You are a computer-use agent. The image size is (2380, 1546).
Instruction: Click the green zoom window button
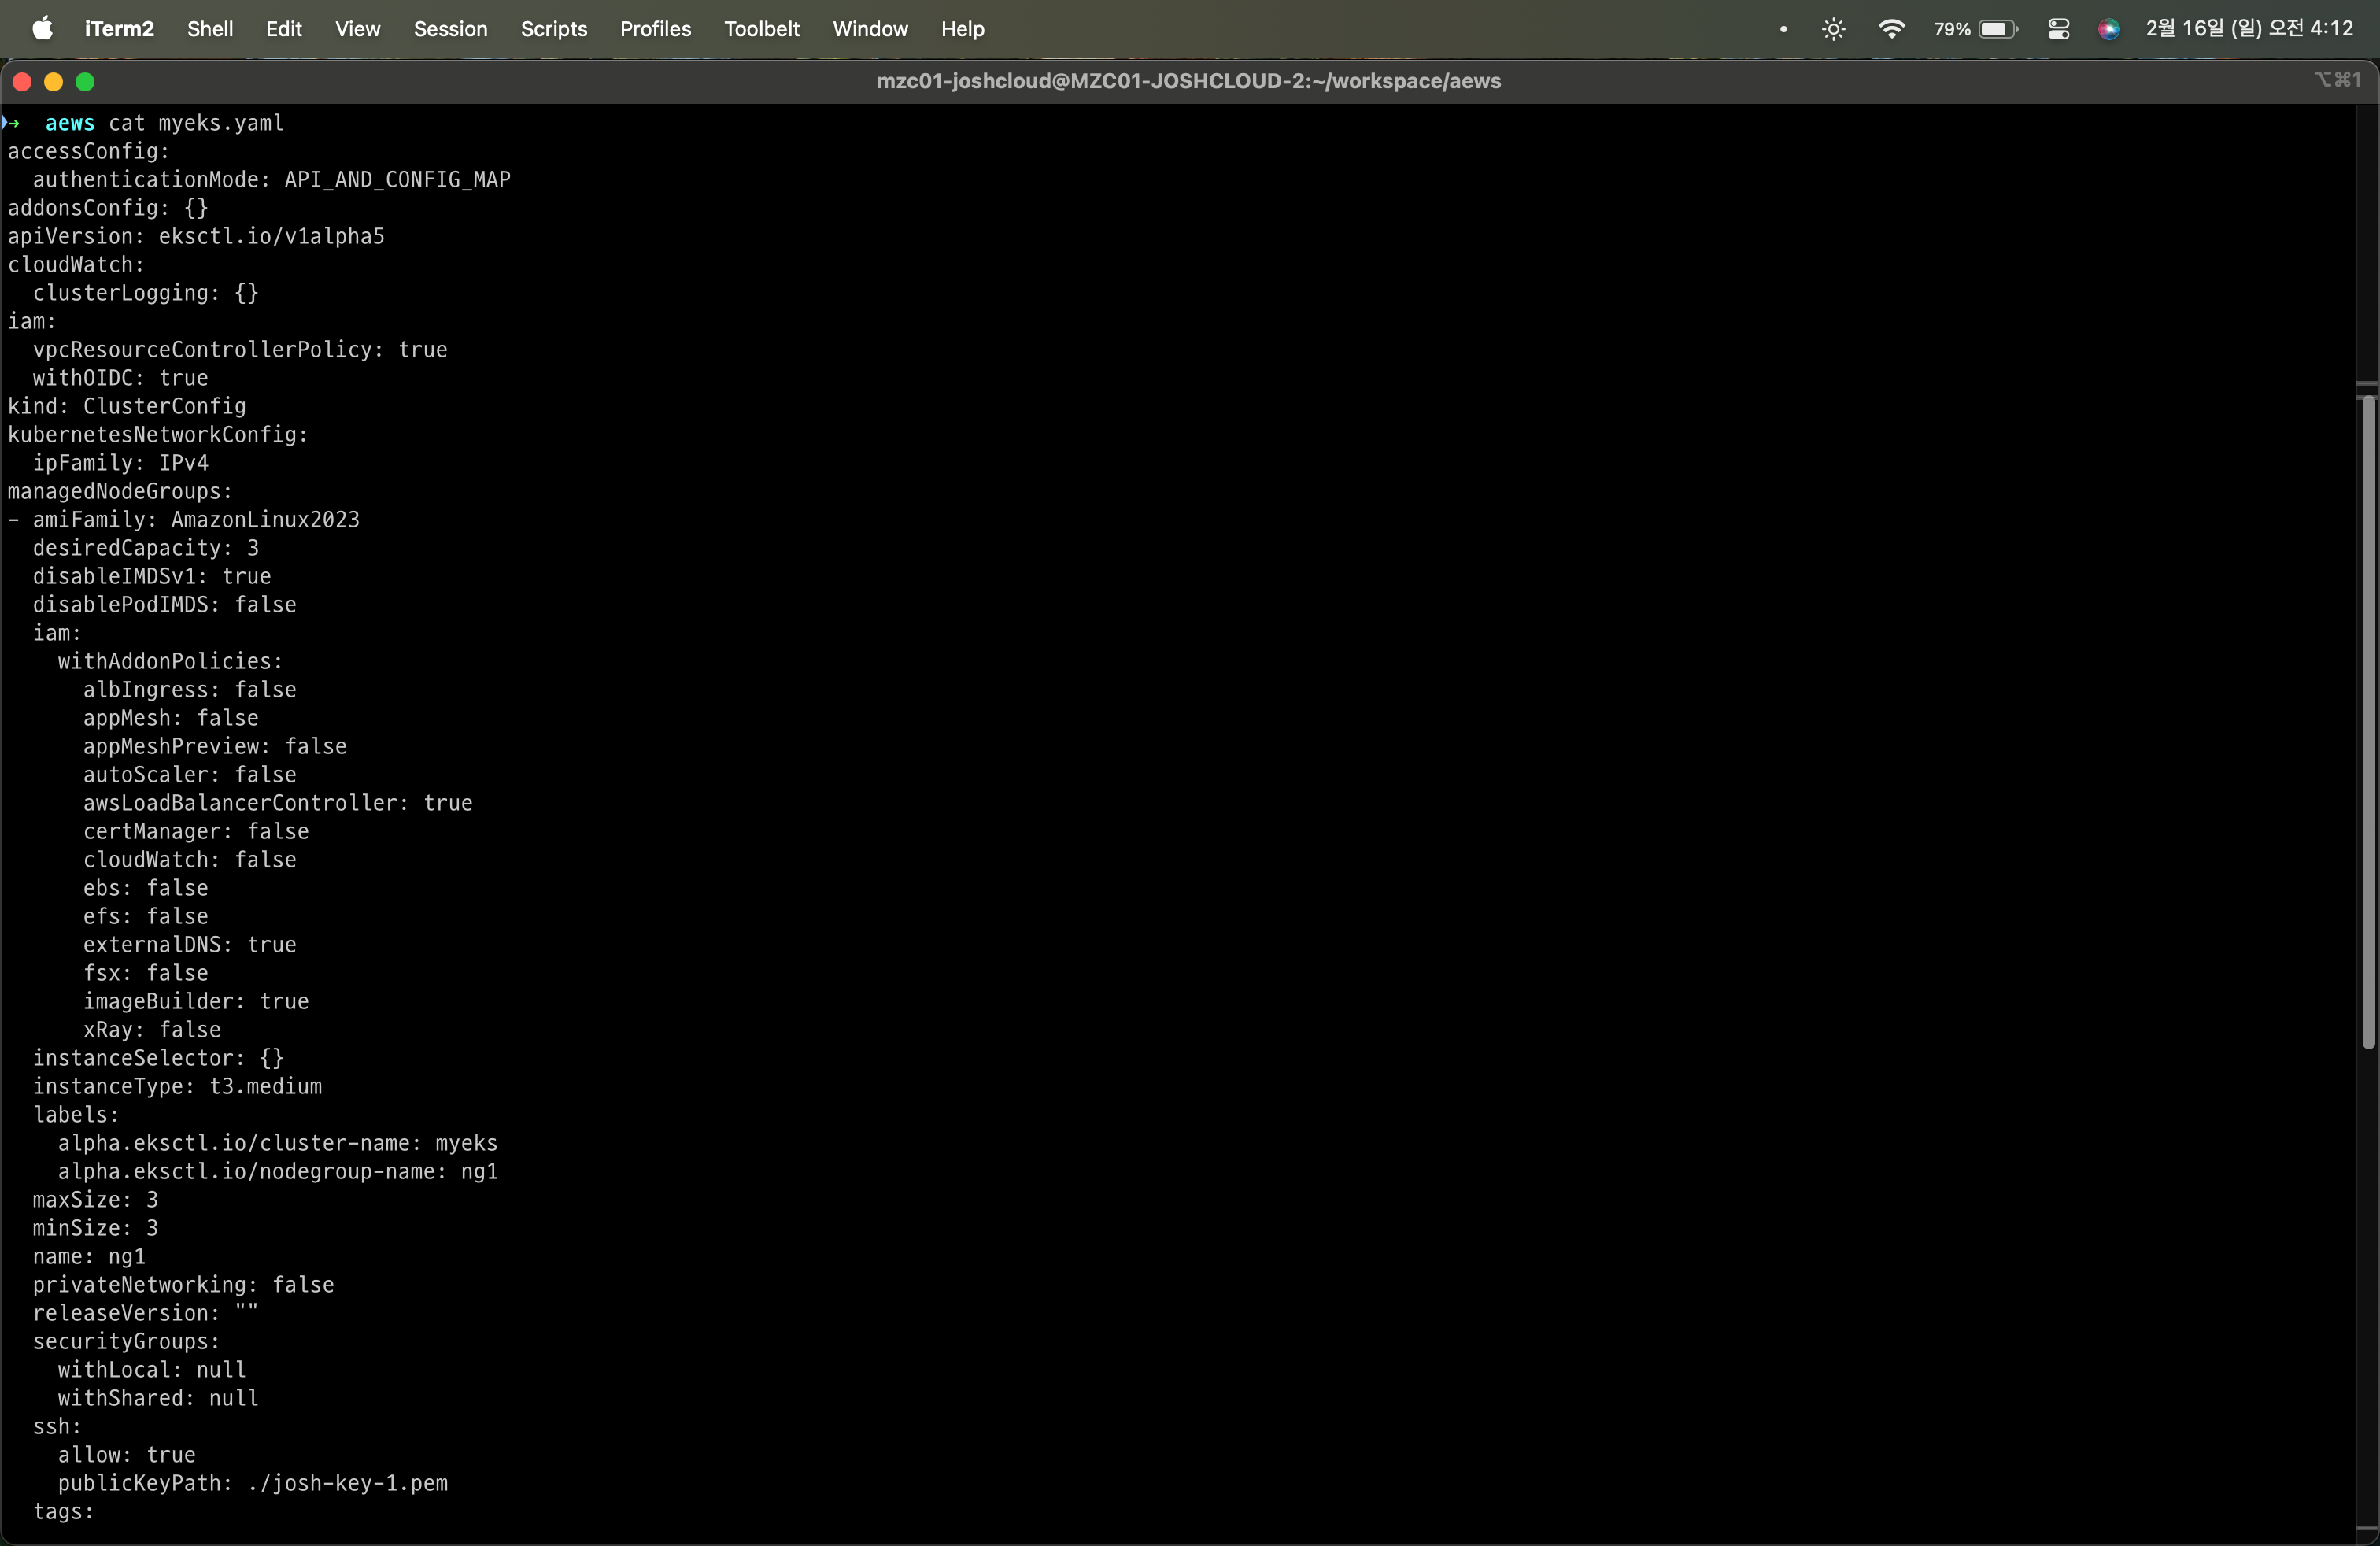pyautogui.click(x=86, y=81)
